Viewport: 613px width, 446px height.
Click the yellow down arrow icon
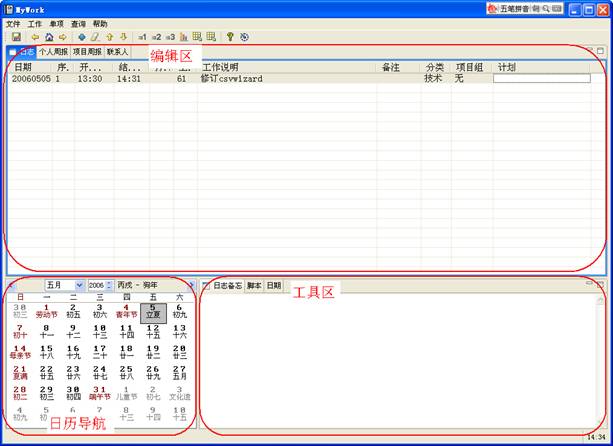(x=123, y=37)
